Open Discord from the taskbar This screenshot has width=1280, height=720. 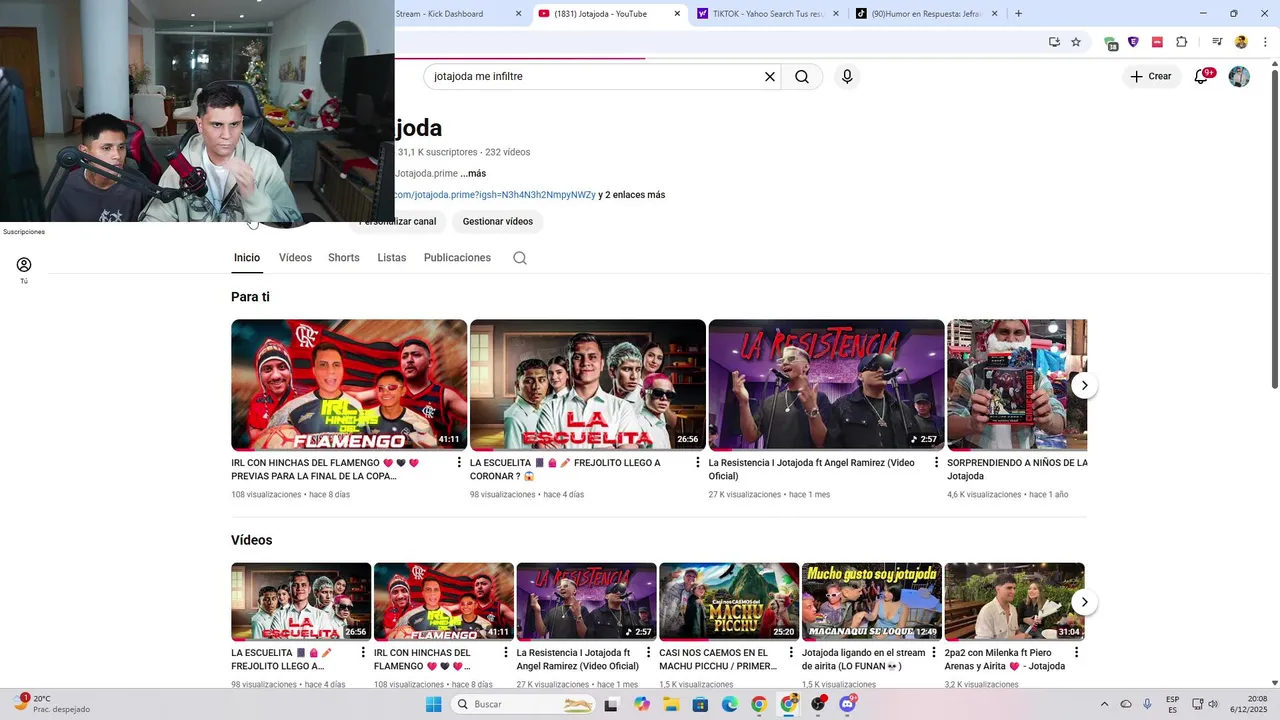[847, 704]
